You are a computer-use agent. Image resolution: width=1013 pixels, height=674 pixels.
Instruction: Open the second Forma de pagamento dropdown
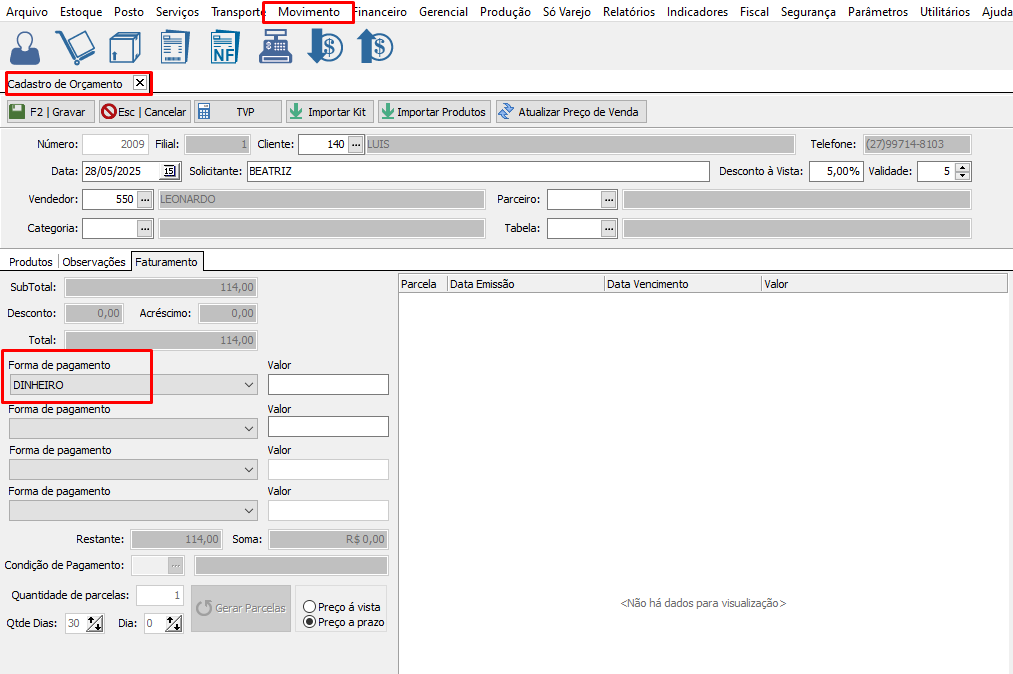249,428
